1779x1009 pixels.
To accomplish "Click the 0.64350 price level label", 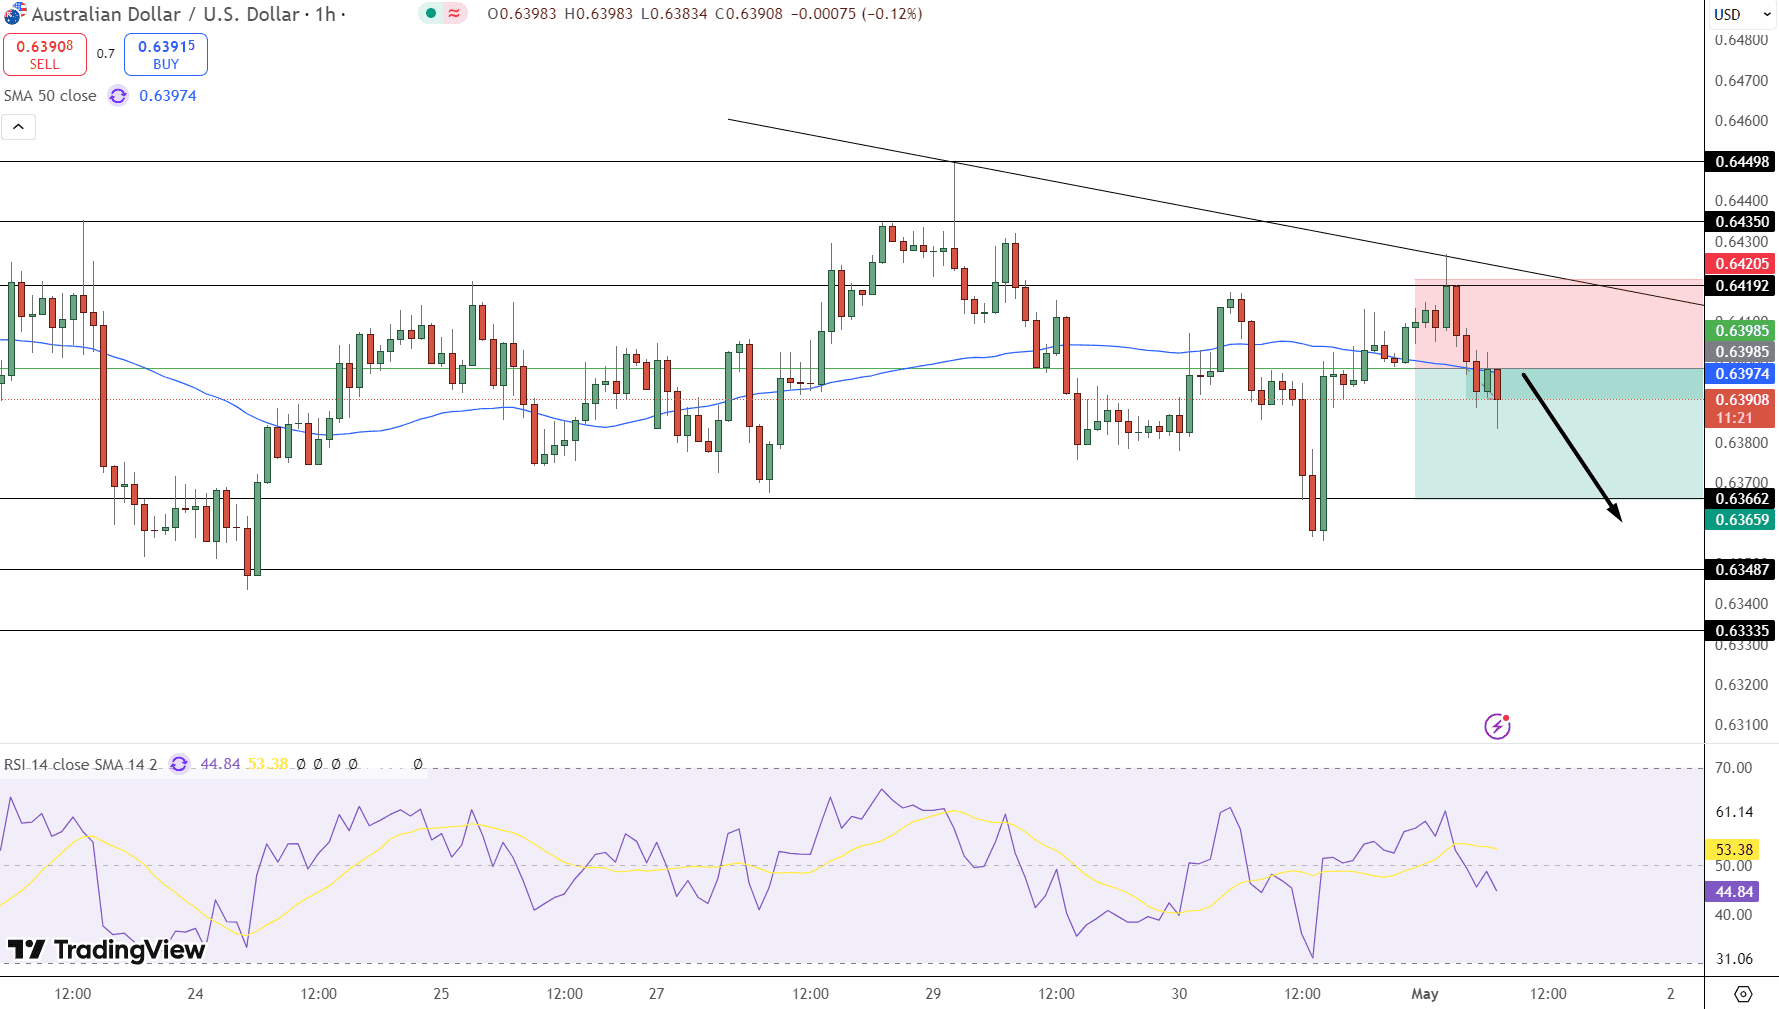I will click(1741, 222).
